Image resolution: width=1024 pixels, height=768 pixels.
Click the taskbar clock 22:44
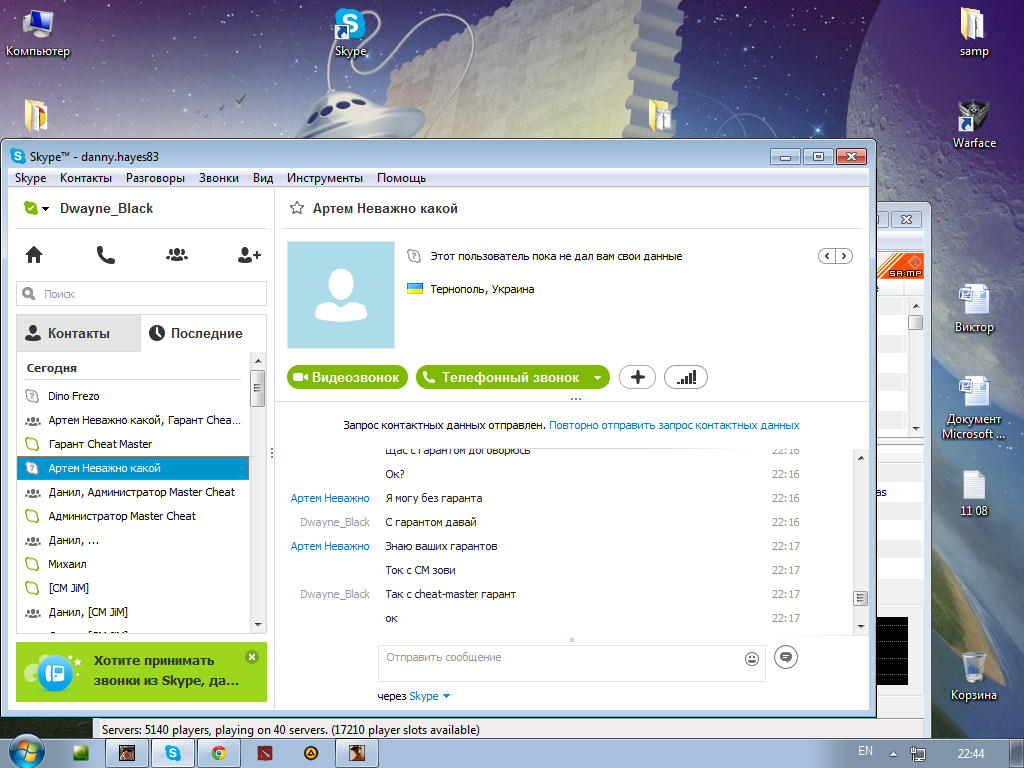pos(971,754)
